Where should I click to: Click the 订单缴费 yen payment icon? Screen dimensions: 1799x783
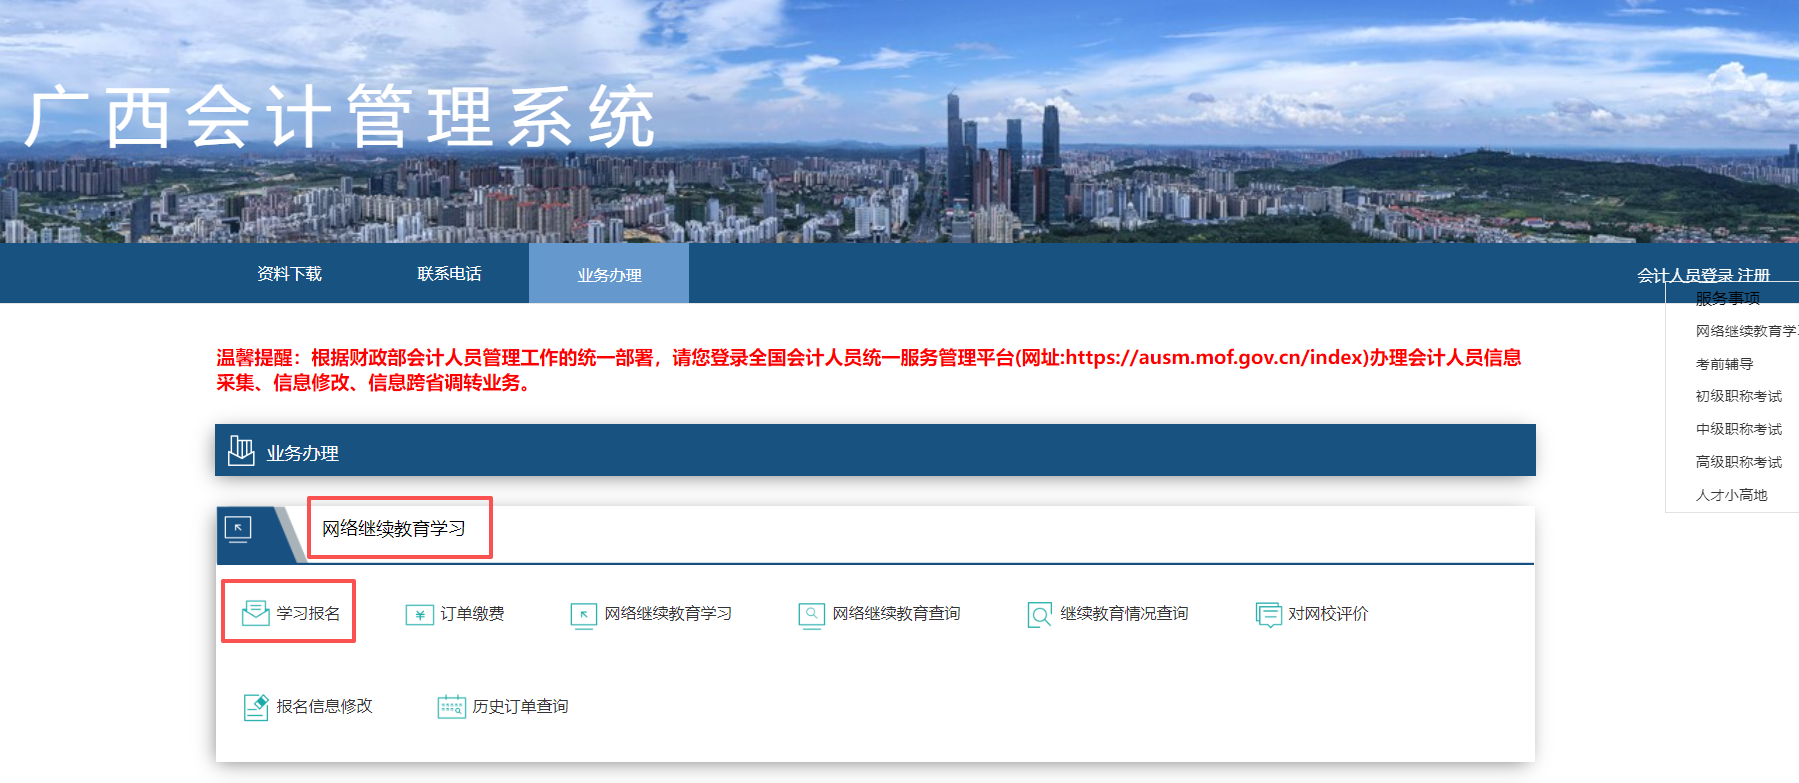[x=419, y=614]
